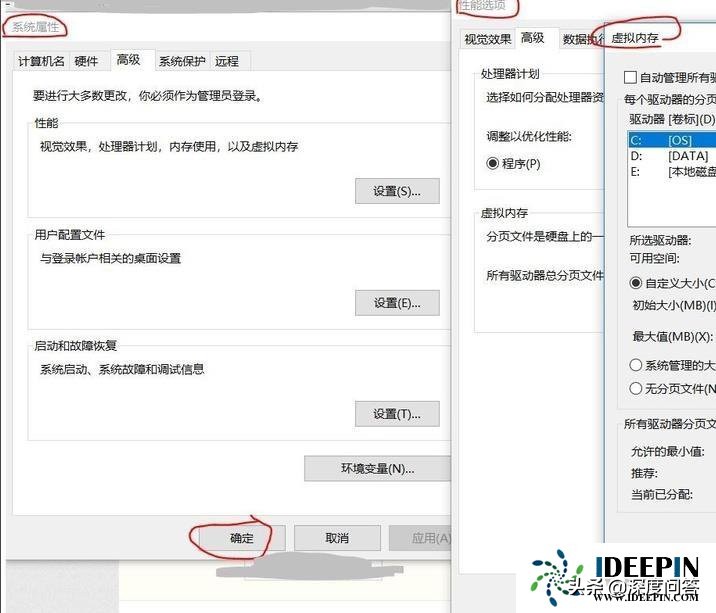Image resolution: width=716 pixels, height=613 pixels.
Task: Open 环境变量(N) dialog
Action: 378,469
